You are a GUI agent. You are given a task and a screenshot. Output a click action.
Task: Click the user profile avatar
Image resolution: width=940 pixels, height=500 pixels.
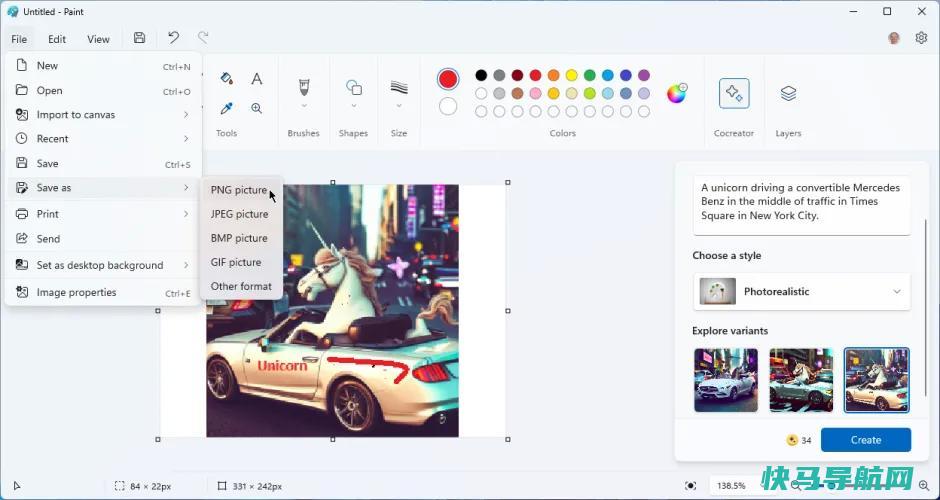(894, 38)
